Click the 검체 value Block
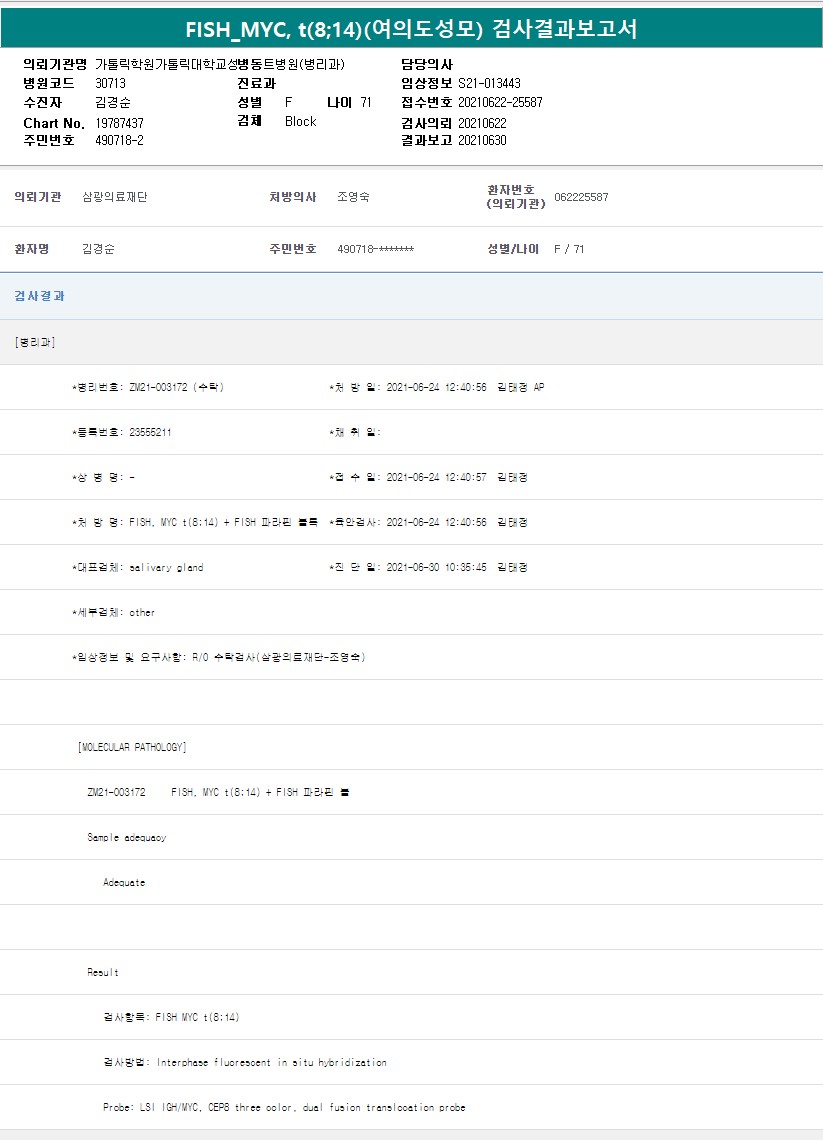This screenshot has width=823, height=1140. (300, 122)
